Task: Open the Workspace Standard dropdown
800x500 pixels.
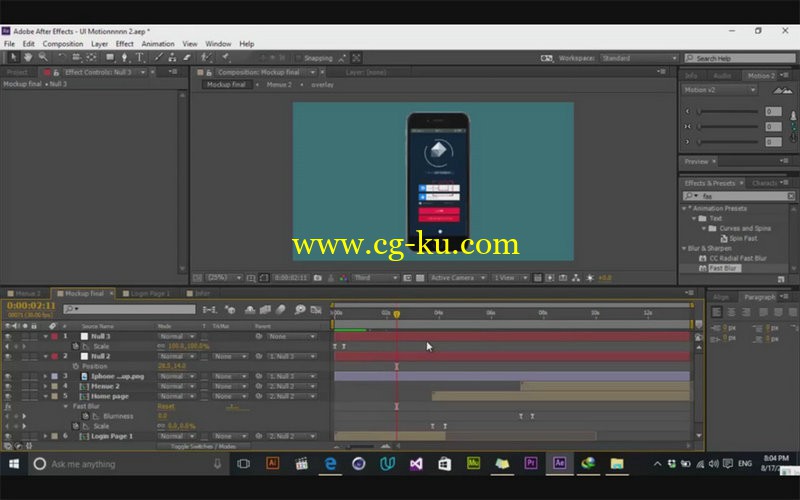Action: 639,58
